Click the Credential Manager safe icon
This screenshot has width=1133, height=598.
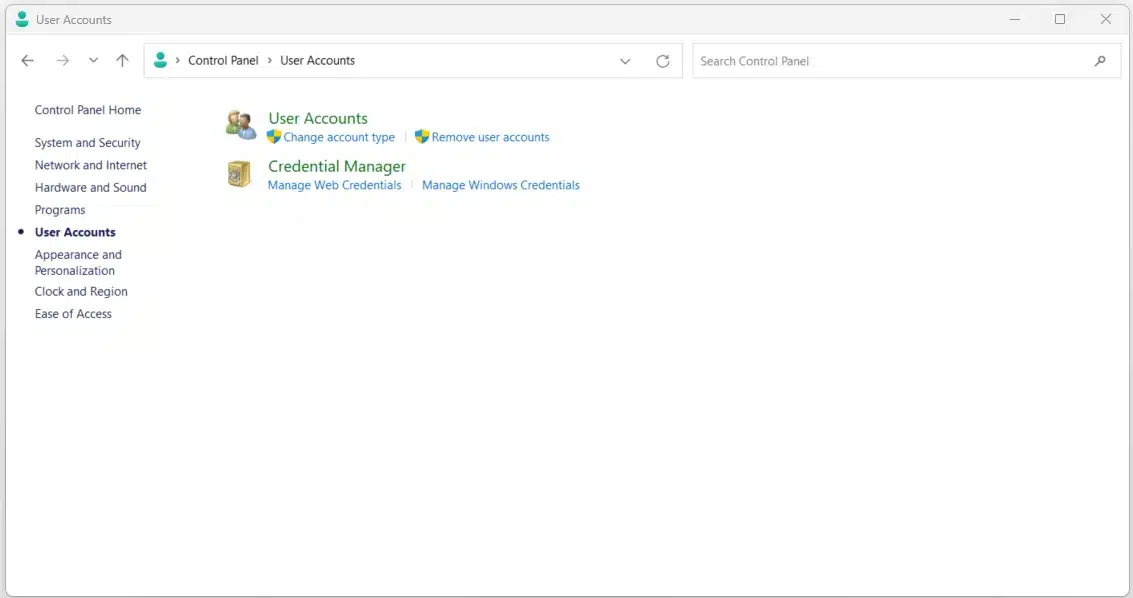tap(240, 173)
